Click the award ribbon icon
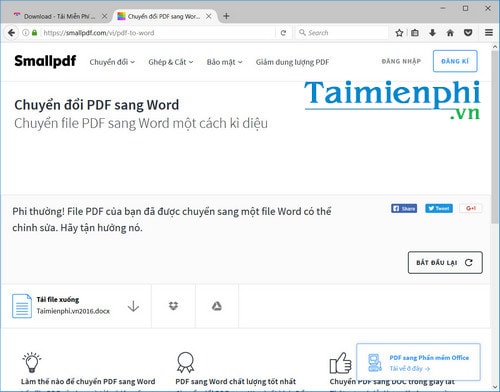Viewport: 500px width, 392px height. 185,362
